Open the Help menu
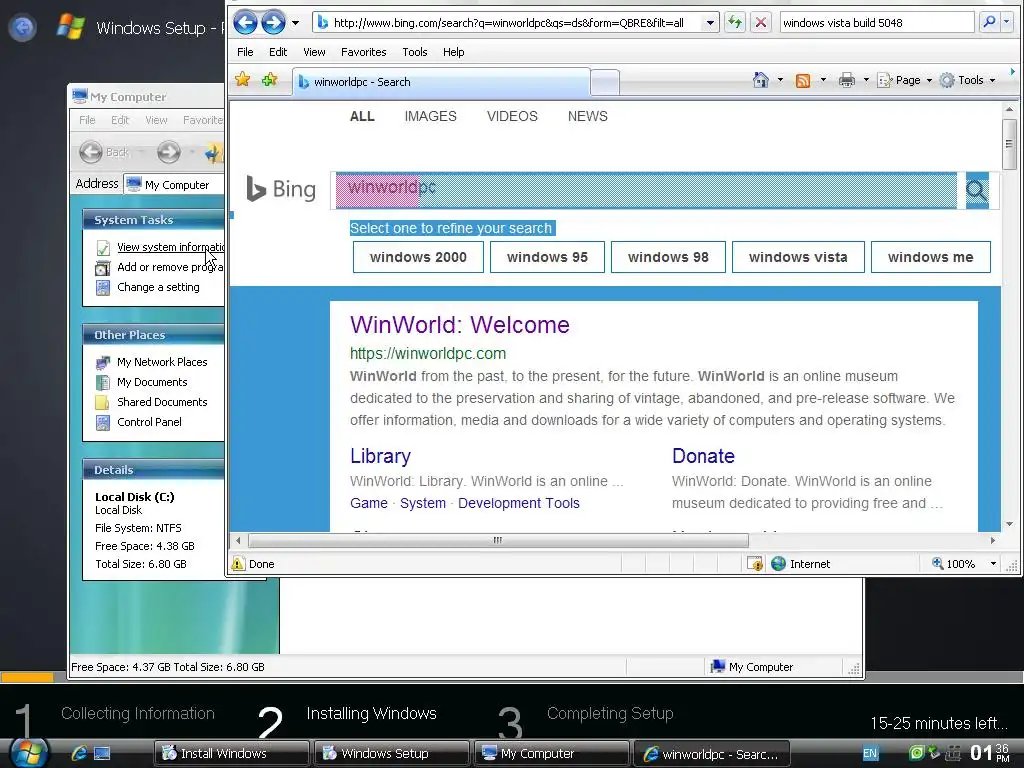Screen dimensions: 1024x768 tap(453, 52)
